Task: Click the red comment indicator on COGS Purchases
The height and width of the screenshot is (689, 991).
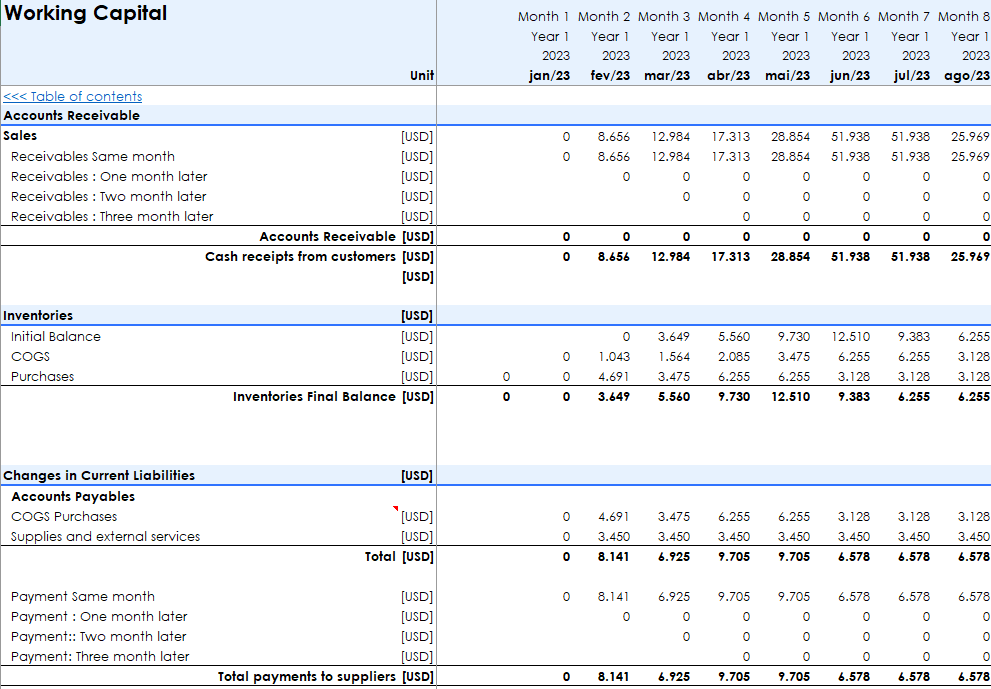Action: (397, 509)
